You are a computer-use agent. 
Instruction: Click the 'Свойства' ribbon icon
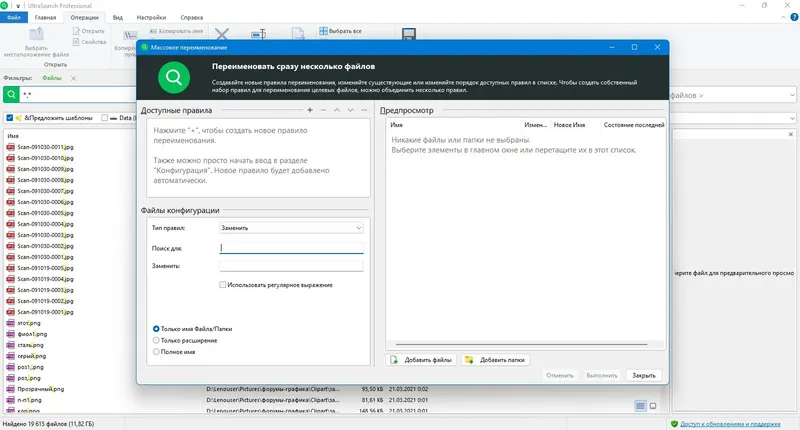(76, 42)
